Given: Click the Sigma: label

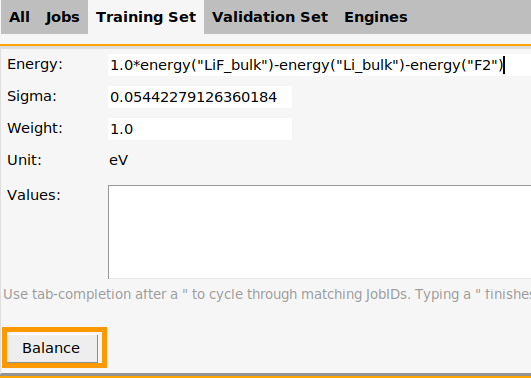Looking at the screenshot, I should (x=32, y=97).
